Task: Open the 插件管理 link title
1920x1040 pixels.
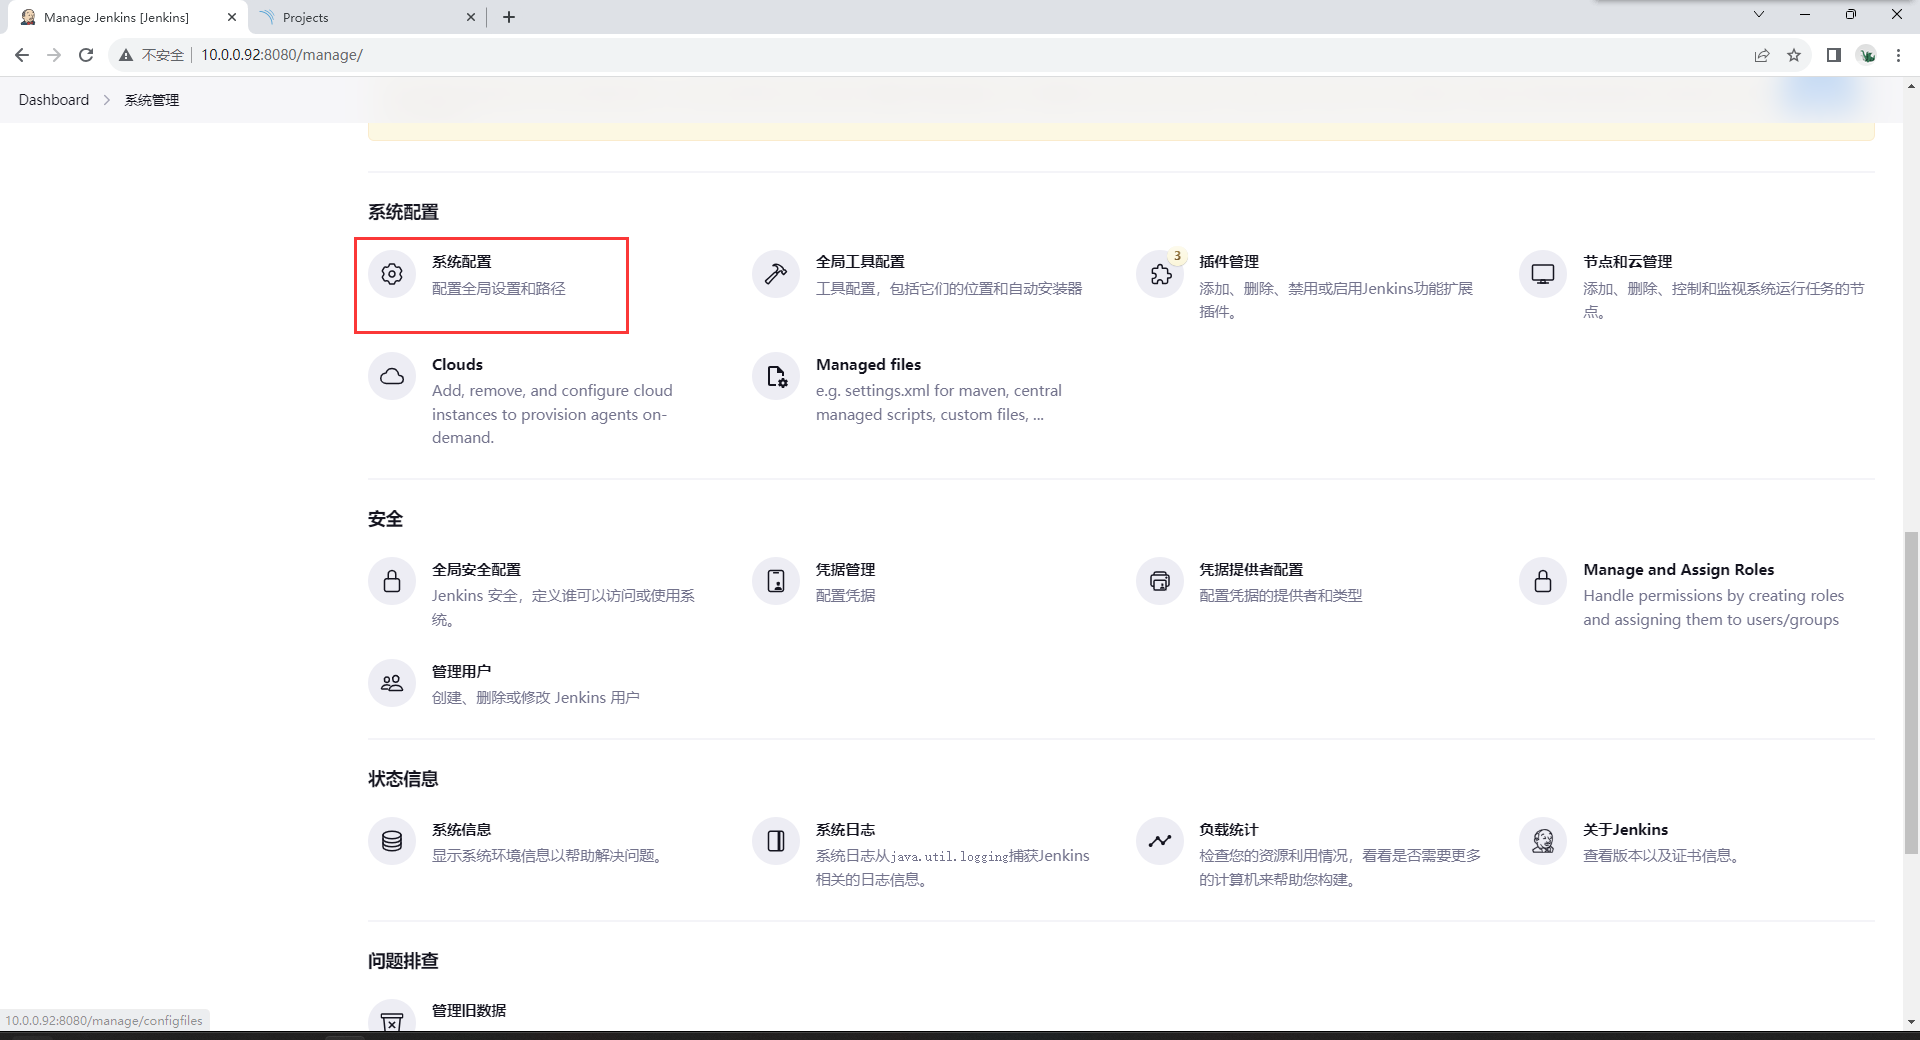Action: click(x=1229, y=262)
